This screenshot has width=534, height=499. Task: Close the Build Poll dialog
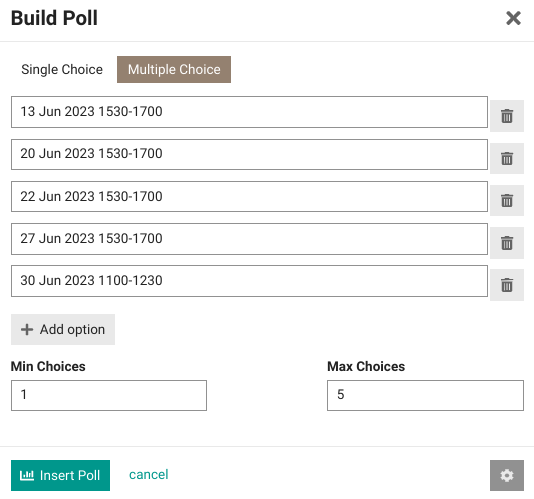pyautogui.click(x=513, y=18)
